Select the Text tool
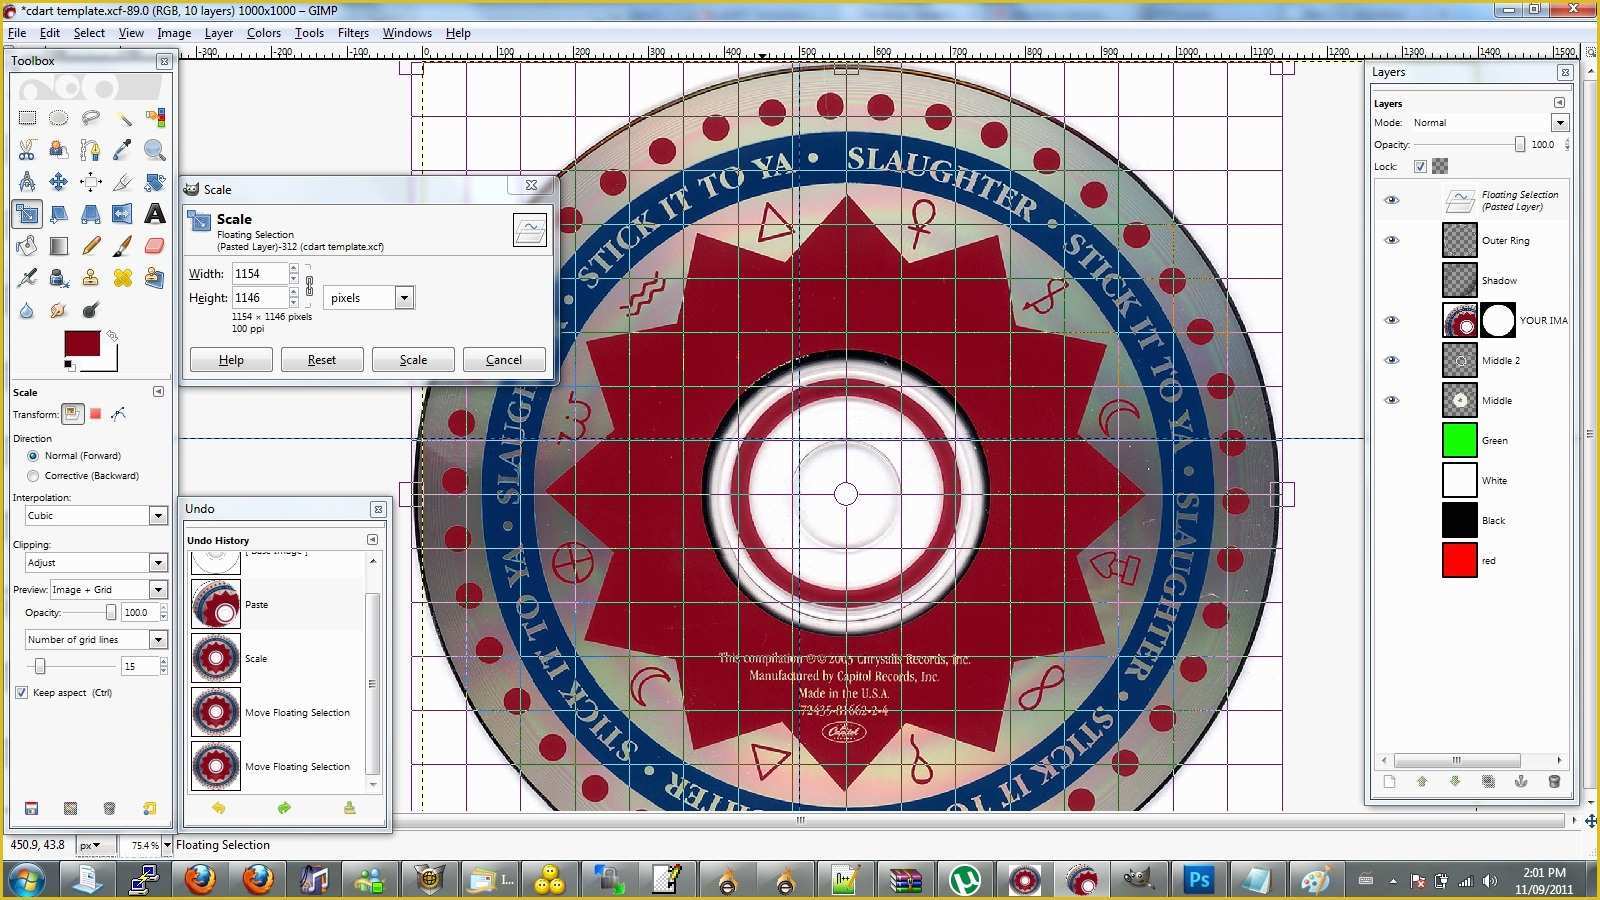 pos(155,214)
